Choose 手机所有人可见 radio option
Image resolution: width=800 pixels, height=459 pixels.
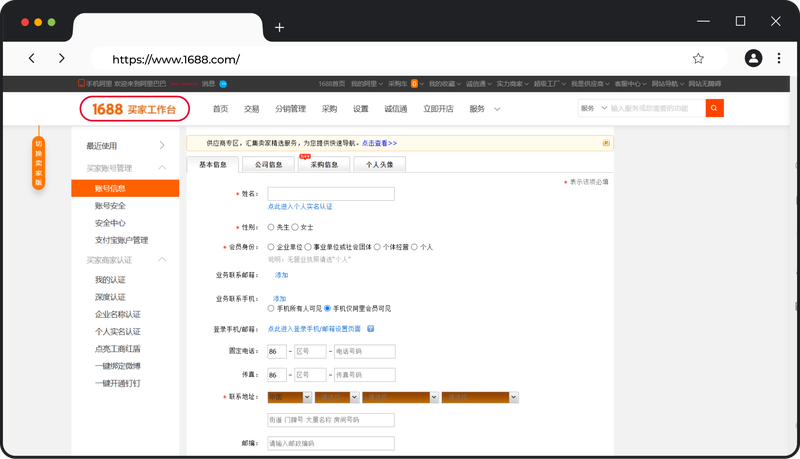click(x=271, y=309)
